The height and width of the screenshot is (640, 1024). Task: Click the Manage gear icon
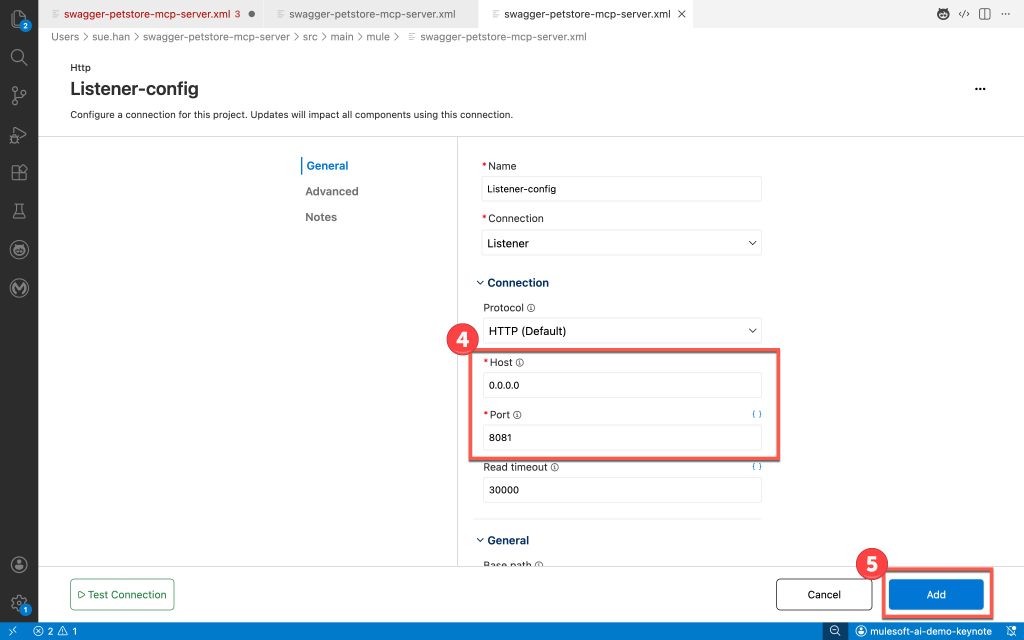pos(18,603)
